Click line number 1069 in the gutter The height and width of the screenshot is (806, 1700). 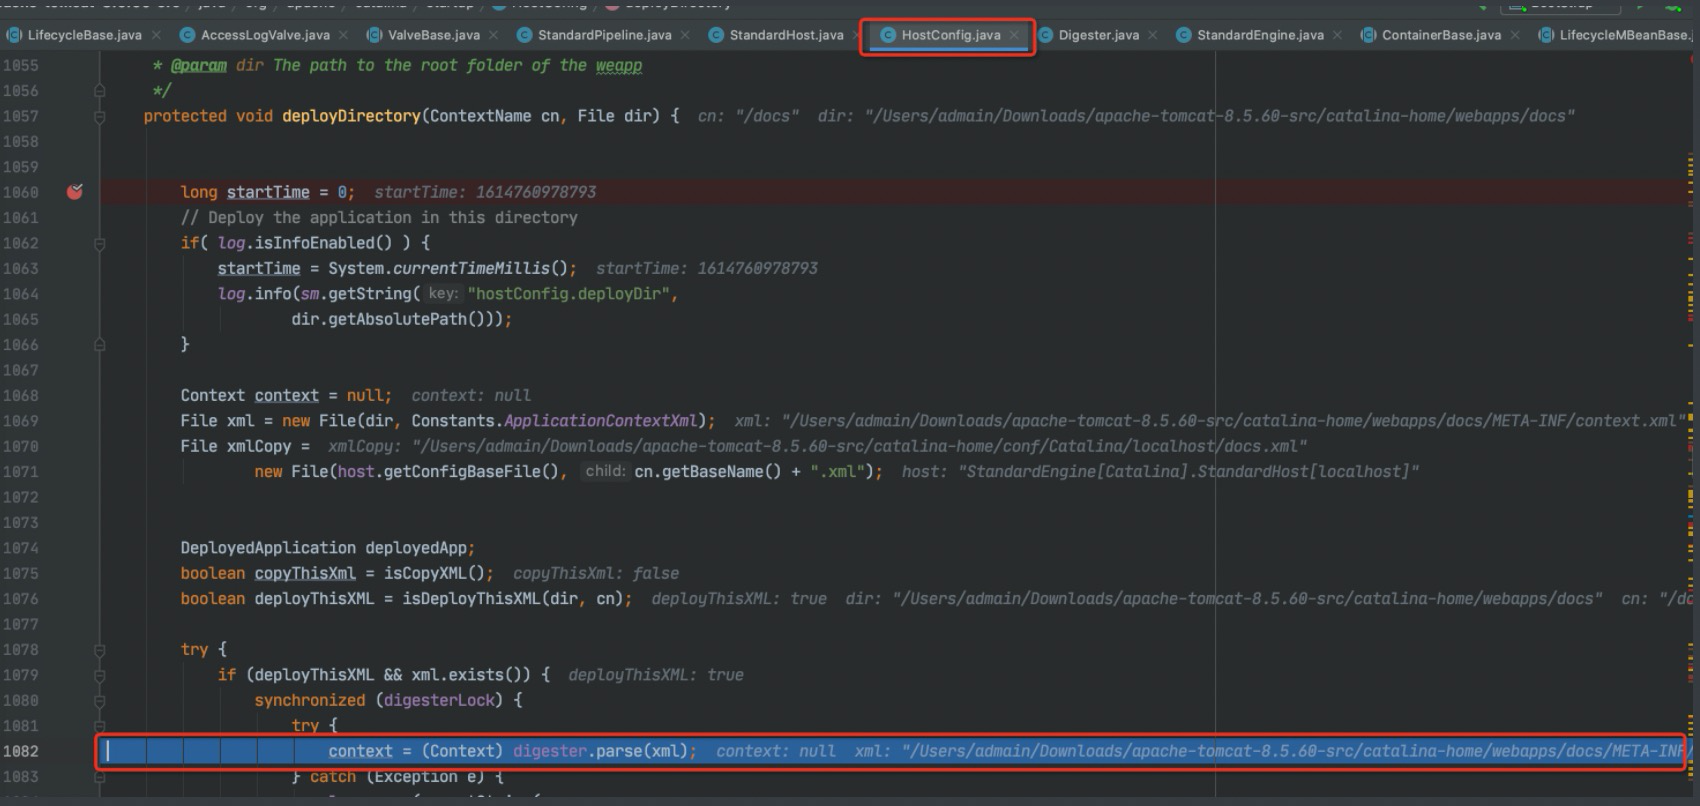21,421
